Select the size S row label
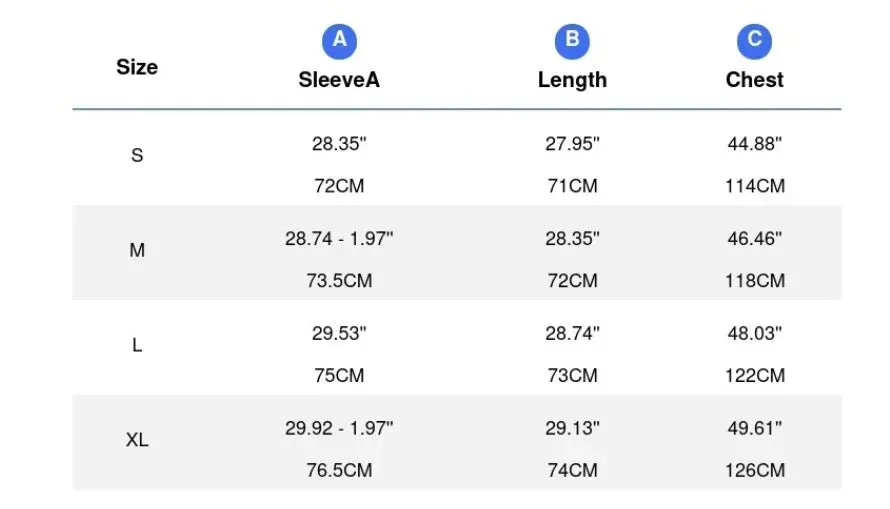 137,155
